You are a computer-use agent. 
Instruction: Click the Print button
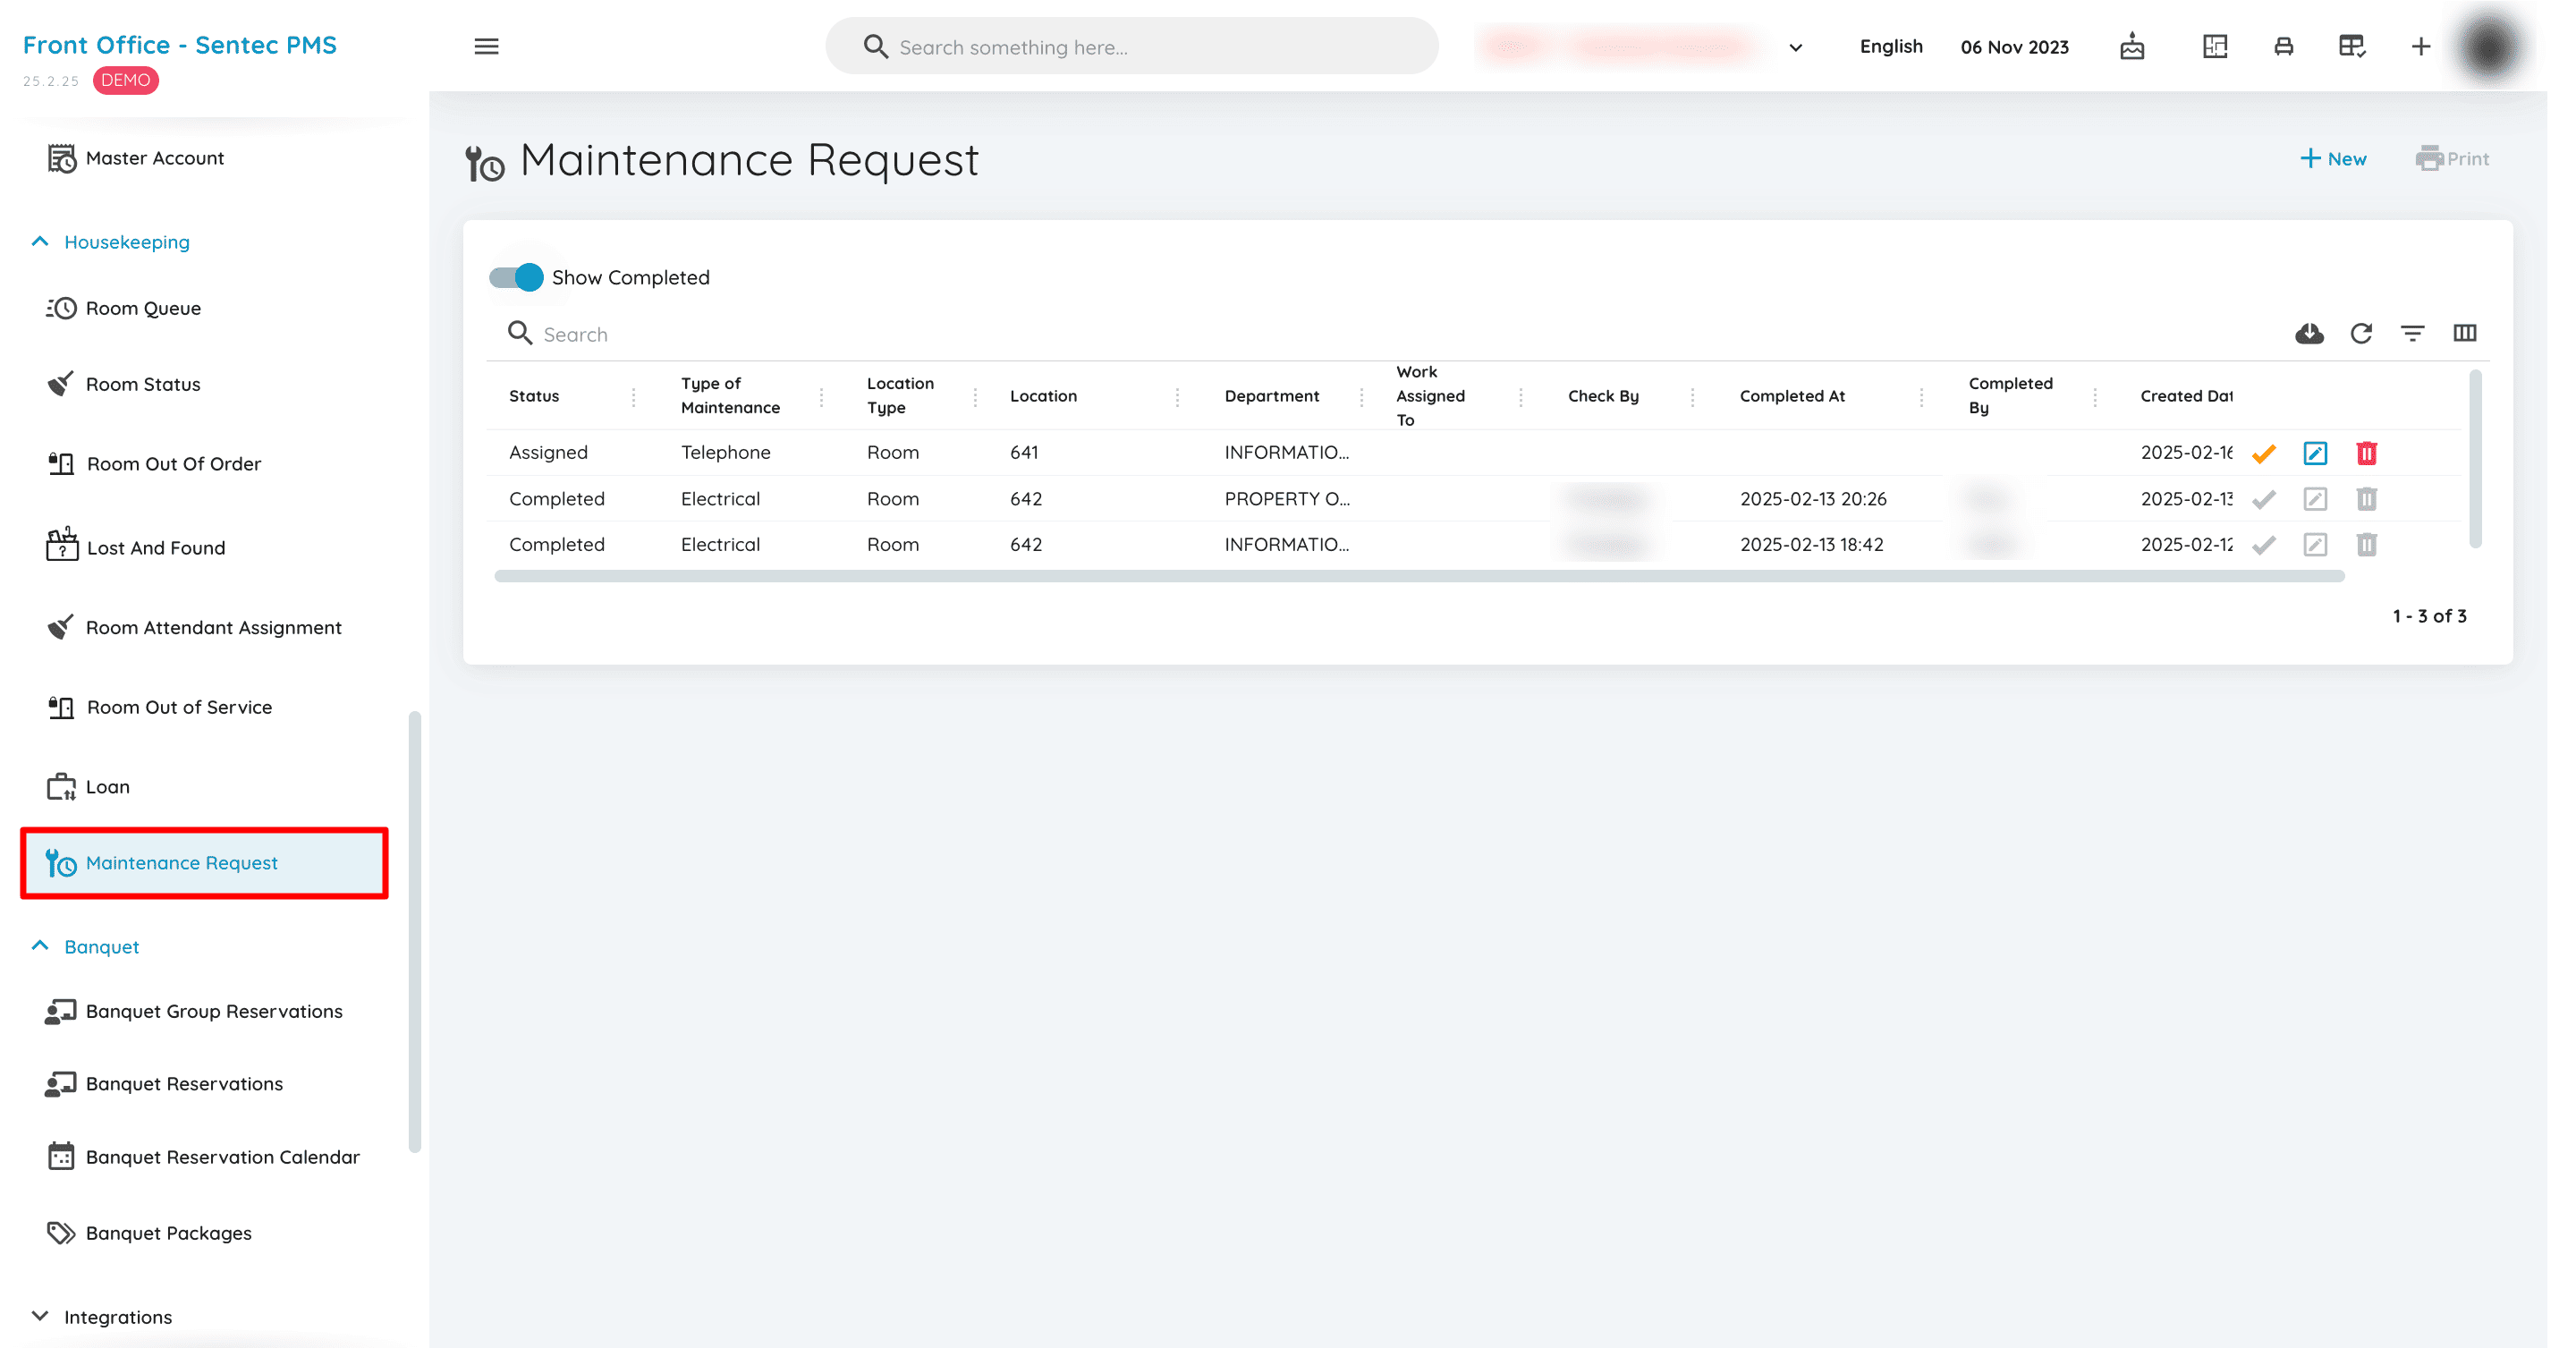click(2451, 158)
